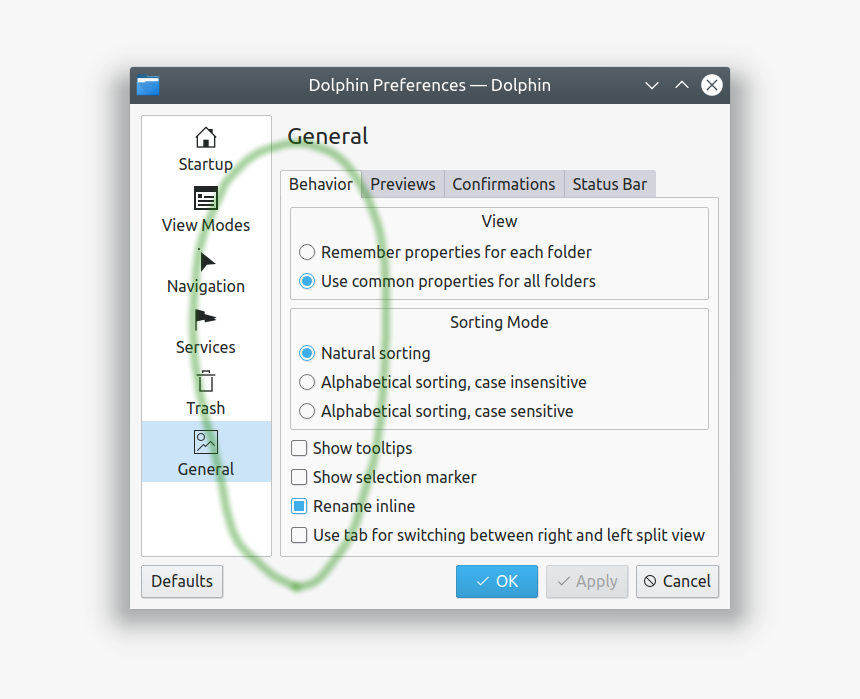Image resolution: width=860 pixels, height=699 pixels.
Task: Choose Natural sorting option
Action: pyautogui.click(x=364, y=353)
